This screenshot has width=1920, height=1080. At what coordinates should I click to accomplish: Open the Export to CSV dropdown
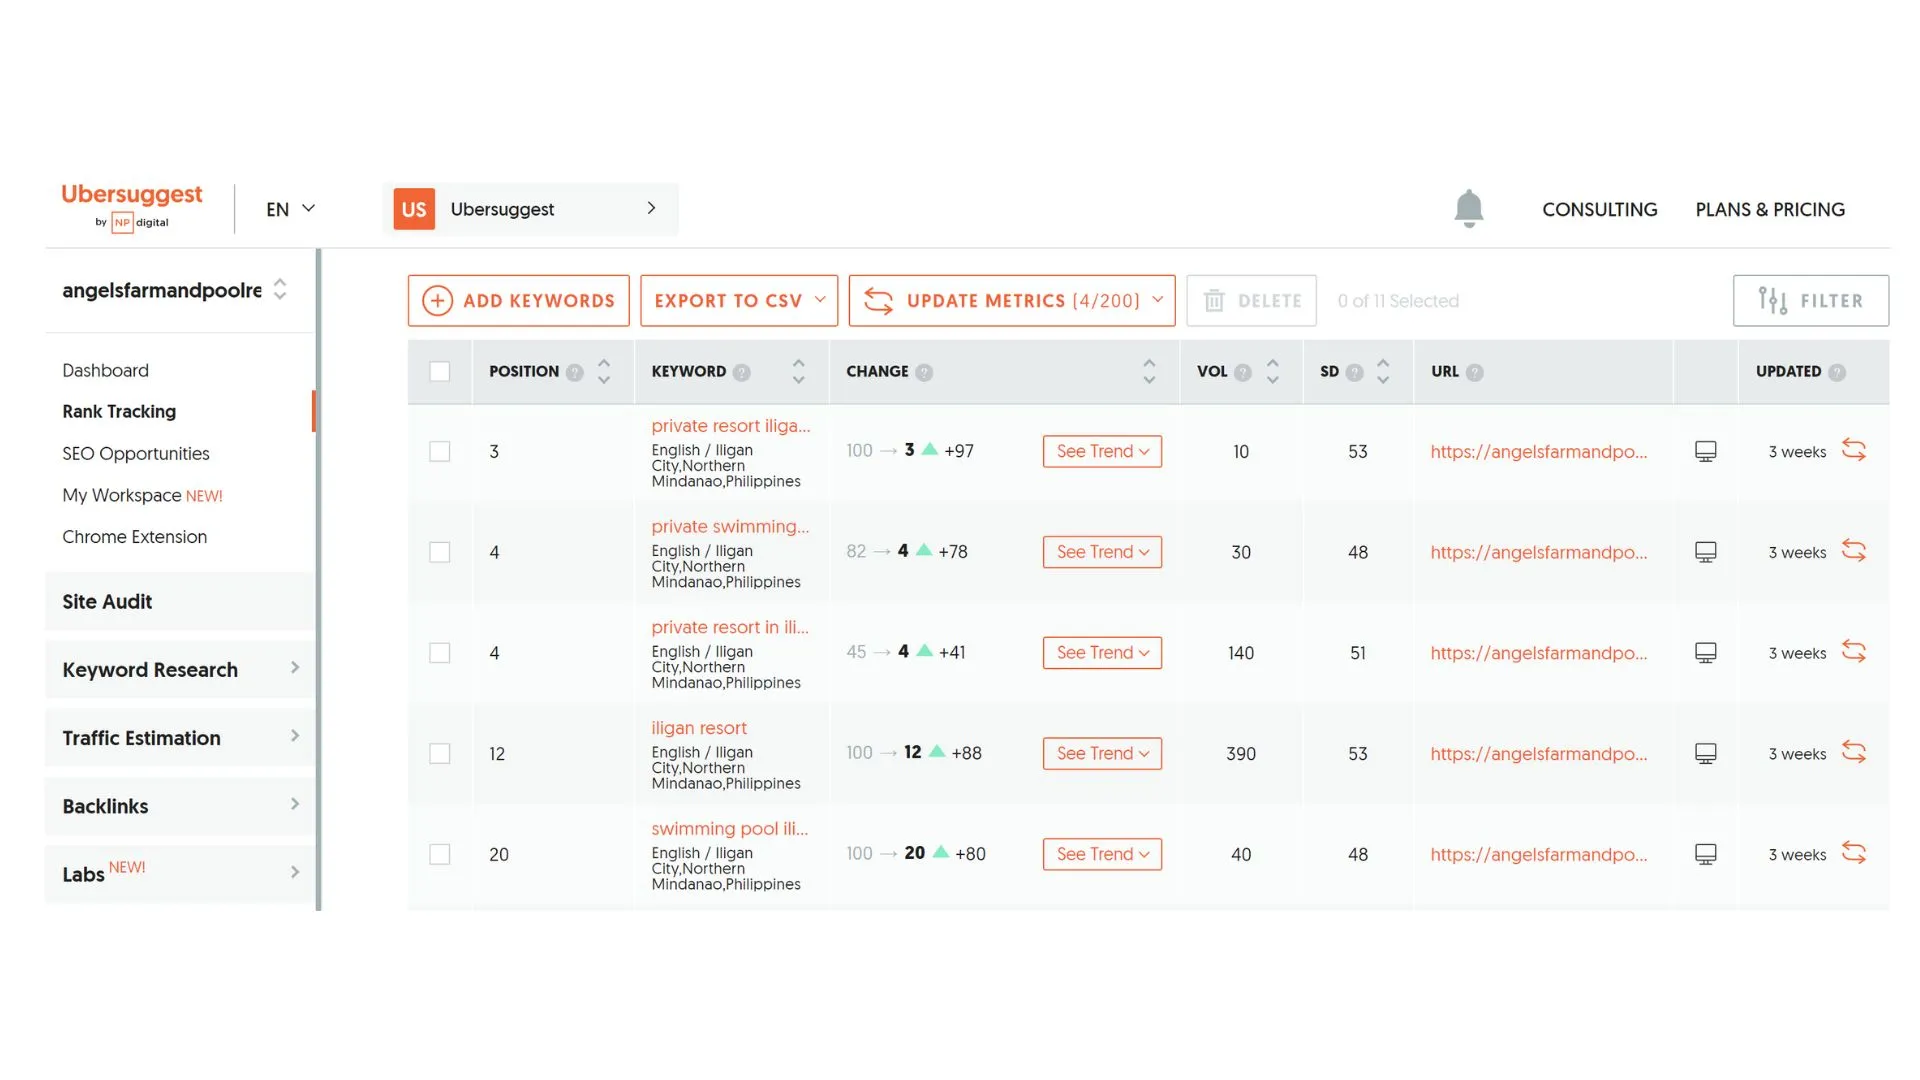pos(739,300)
